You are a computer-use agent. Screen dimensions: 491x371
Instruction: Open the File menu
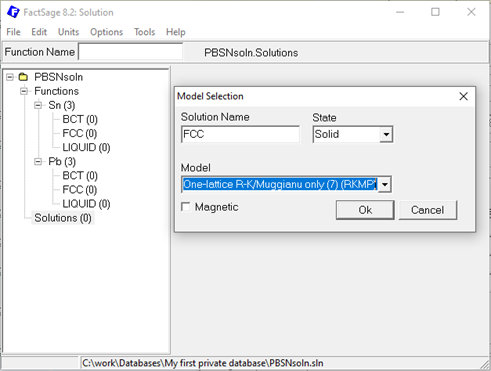(x=13, y=32)
